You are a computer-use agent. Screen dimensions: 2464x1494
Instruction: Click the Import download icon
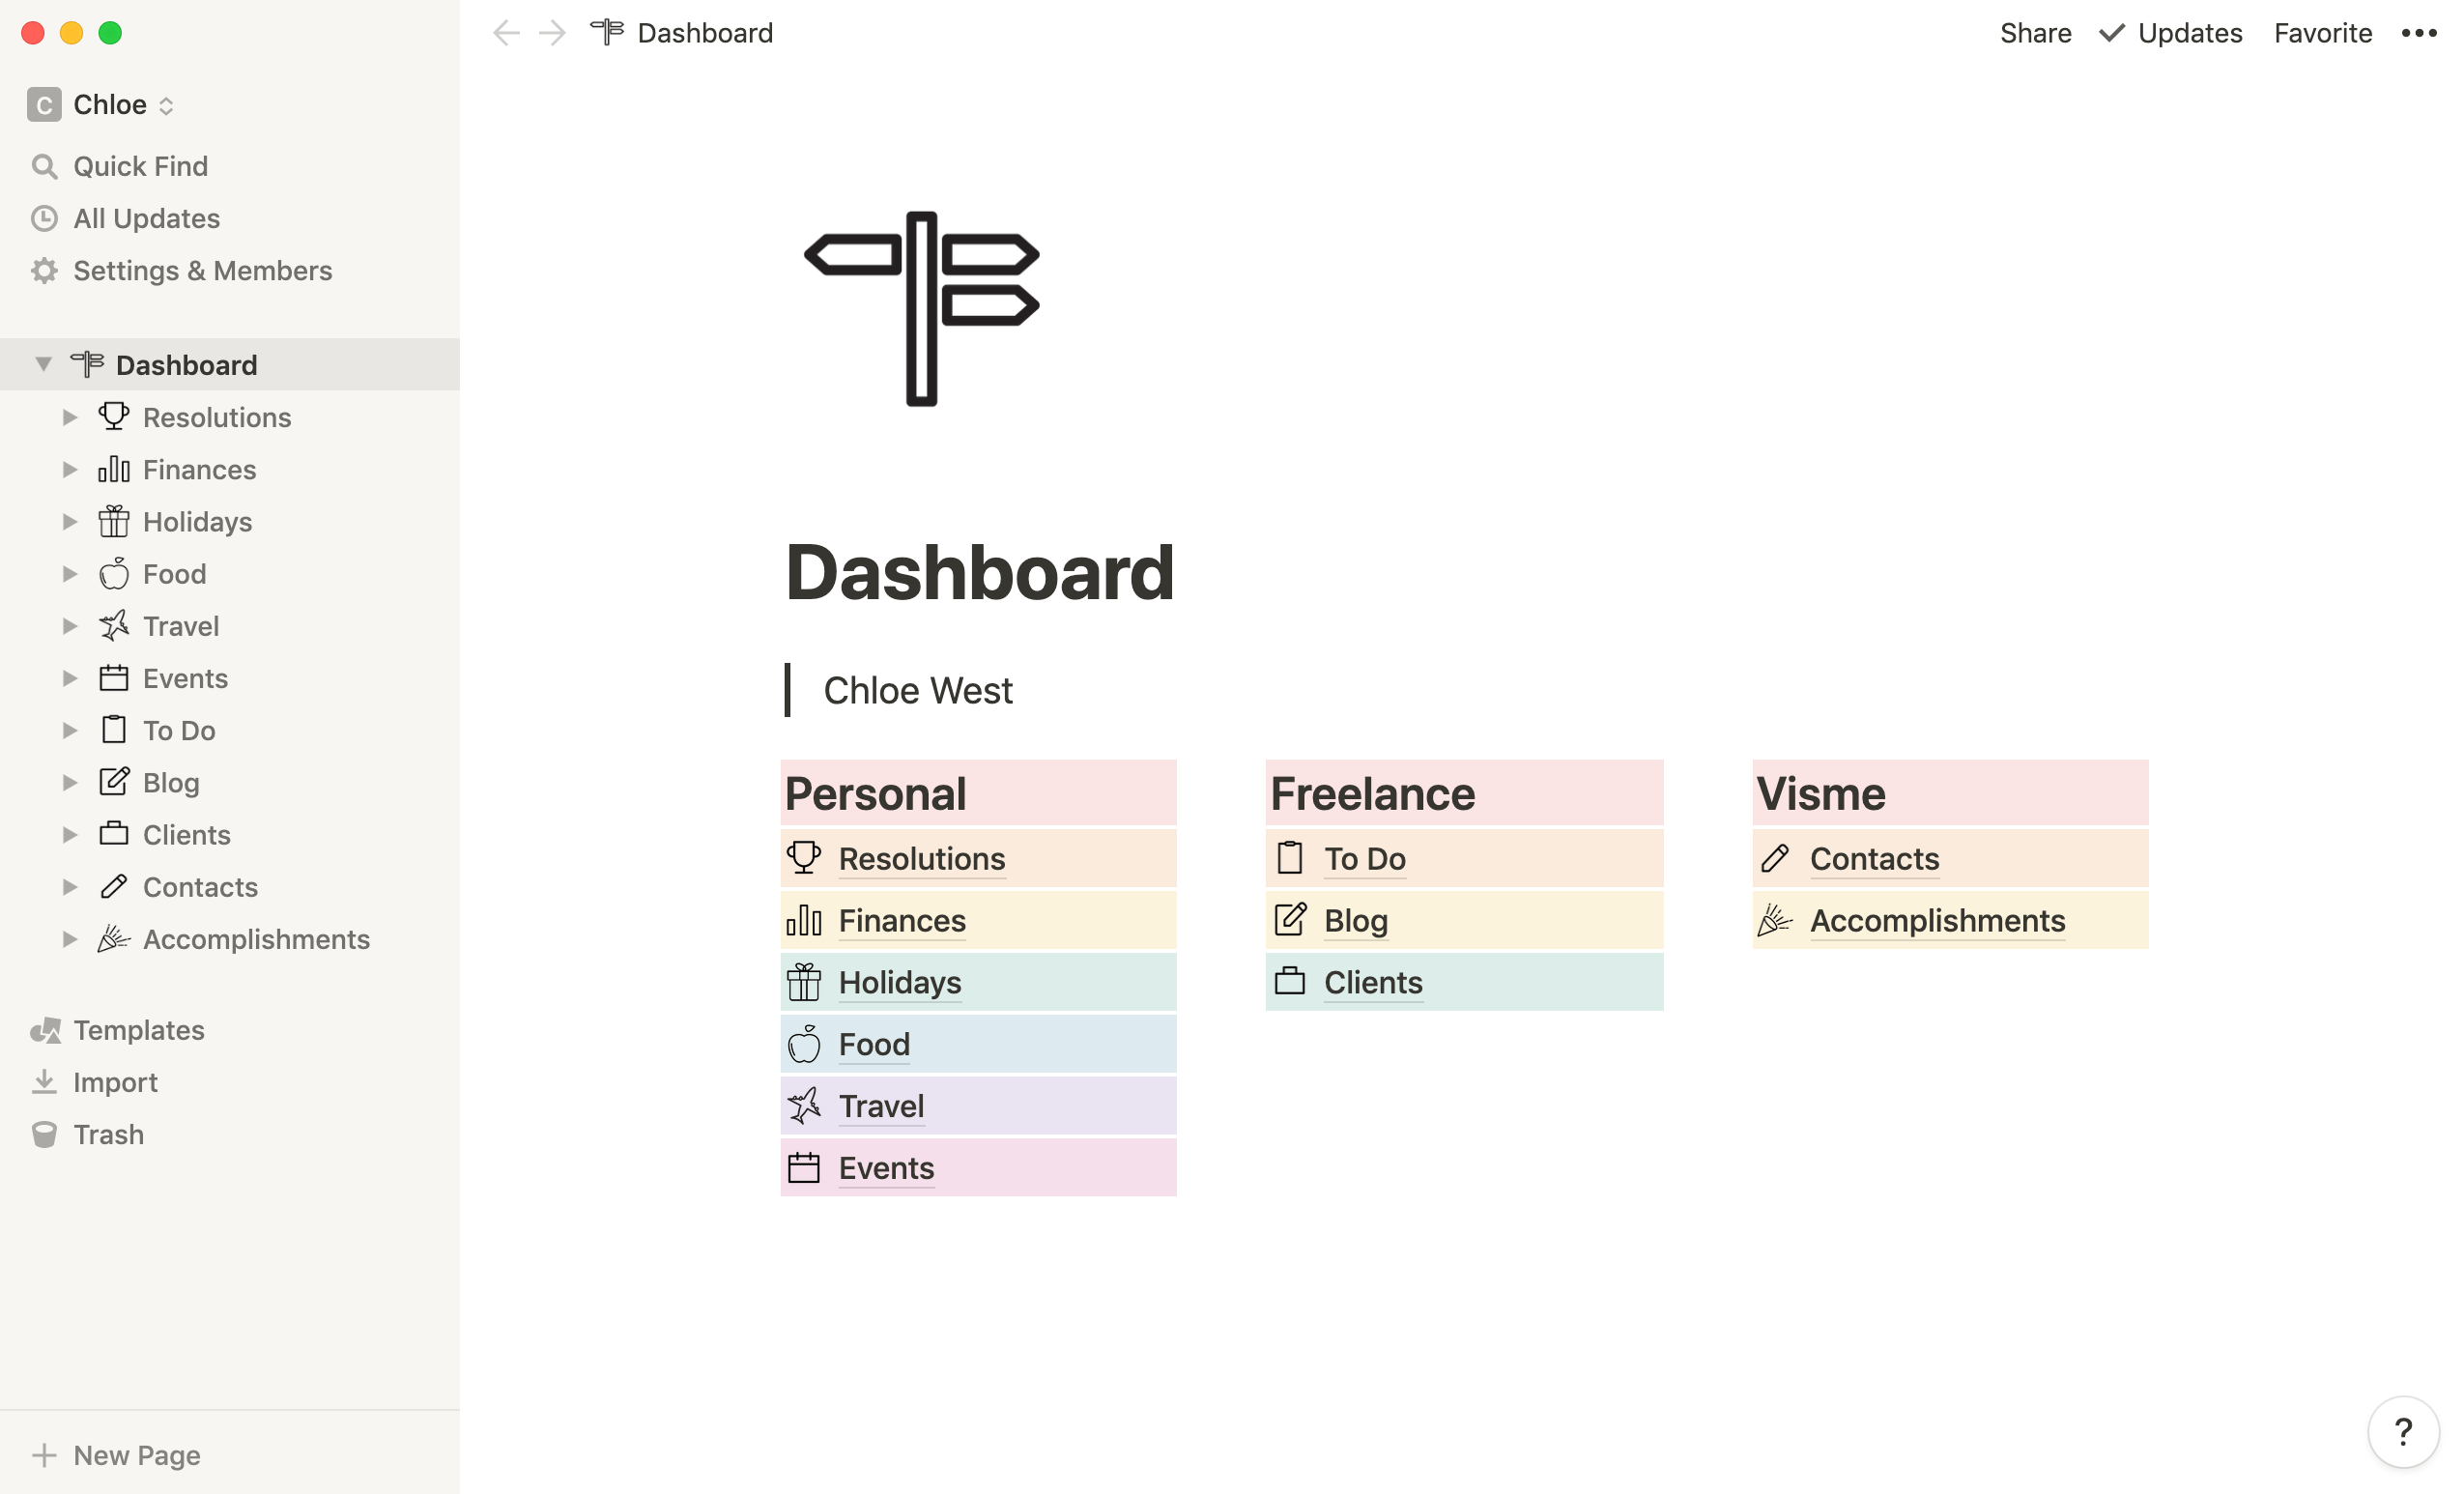pos(44,1082)
